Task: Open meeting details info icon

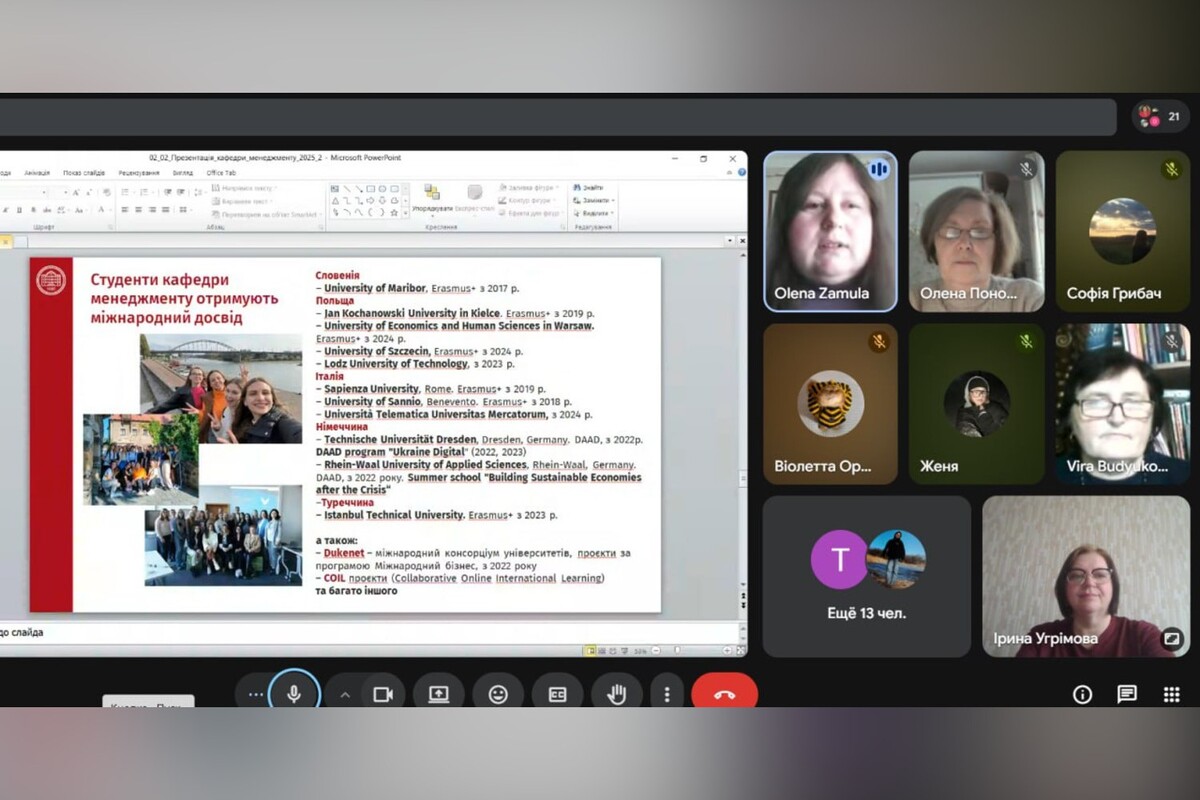Action: coord(1082,694)
